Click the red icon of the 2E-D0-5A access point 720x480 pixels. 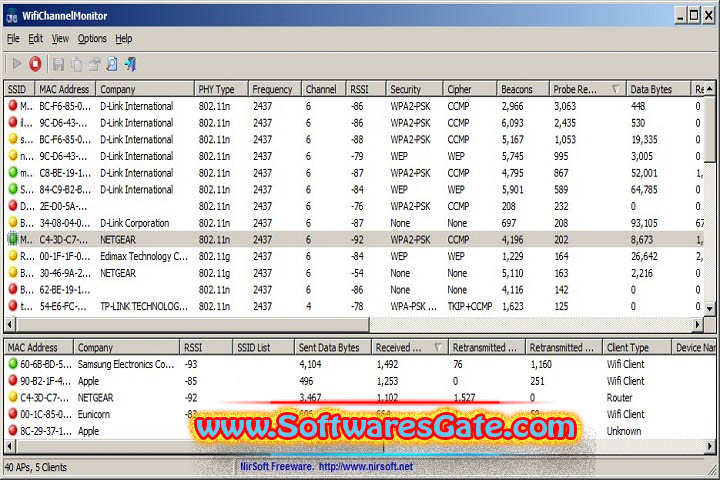13,205
